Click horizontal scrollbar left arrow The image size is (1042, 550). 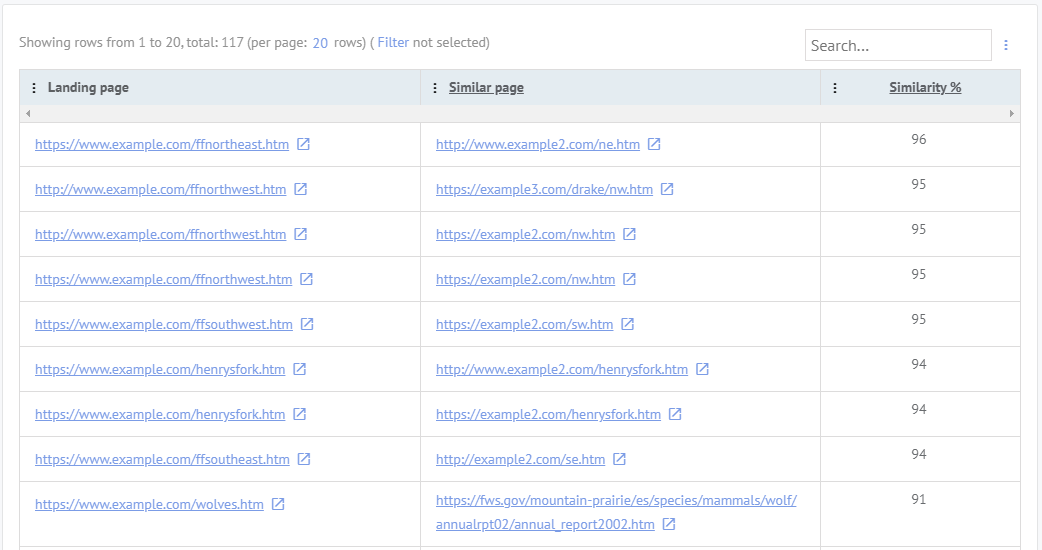[x=28, y=114]
